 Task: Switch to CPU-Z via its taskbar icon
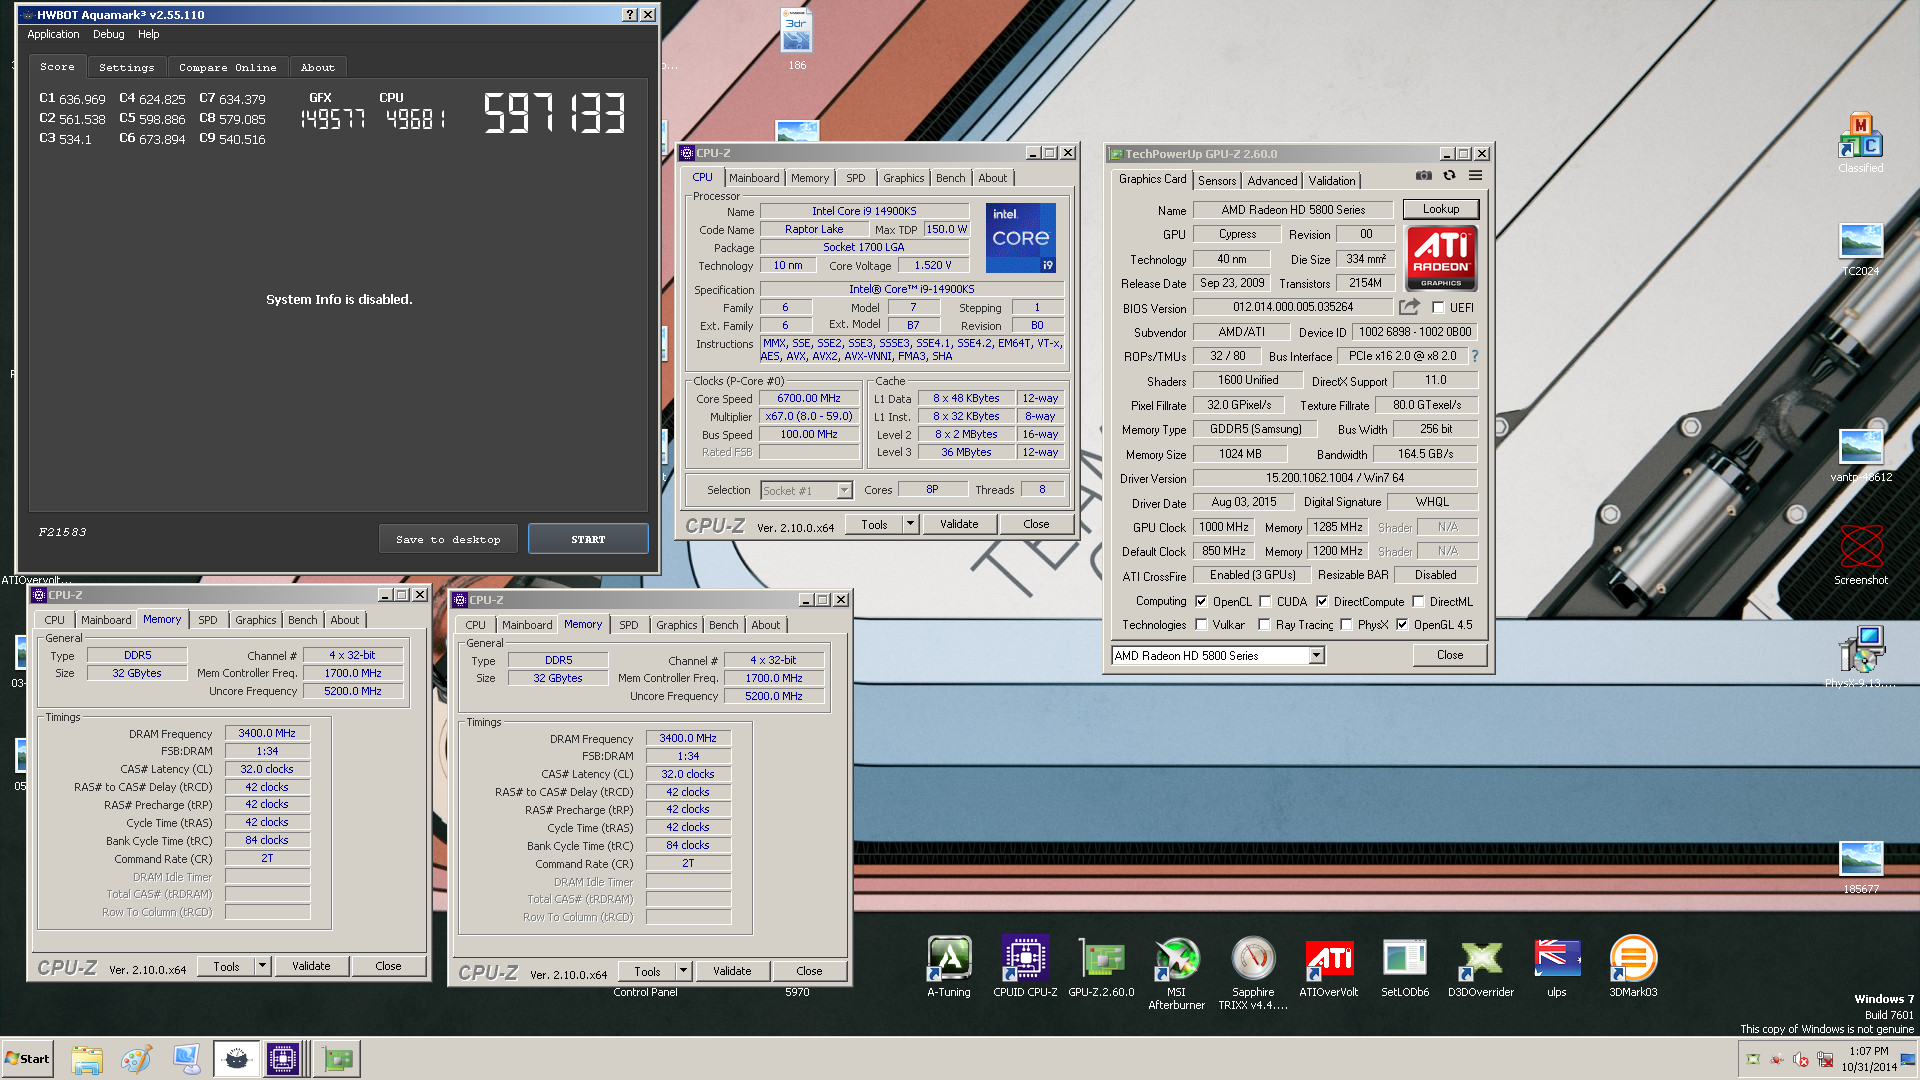coord(283,1059)
